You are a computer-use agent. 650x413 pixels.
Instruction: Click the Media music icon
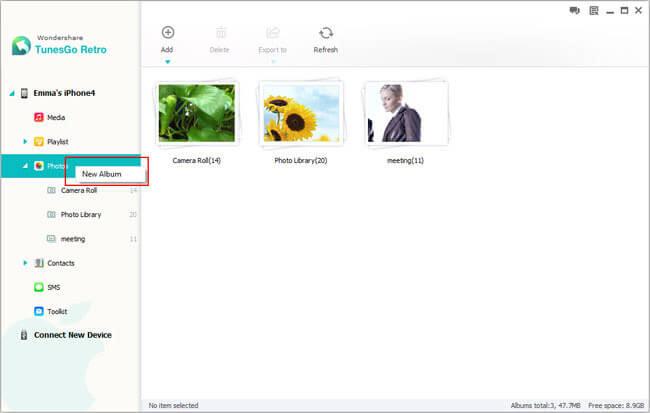pyautogui.click(x=39, y=117)
